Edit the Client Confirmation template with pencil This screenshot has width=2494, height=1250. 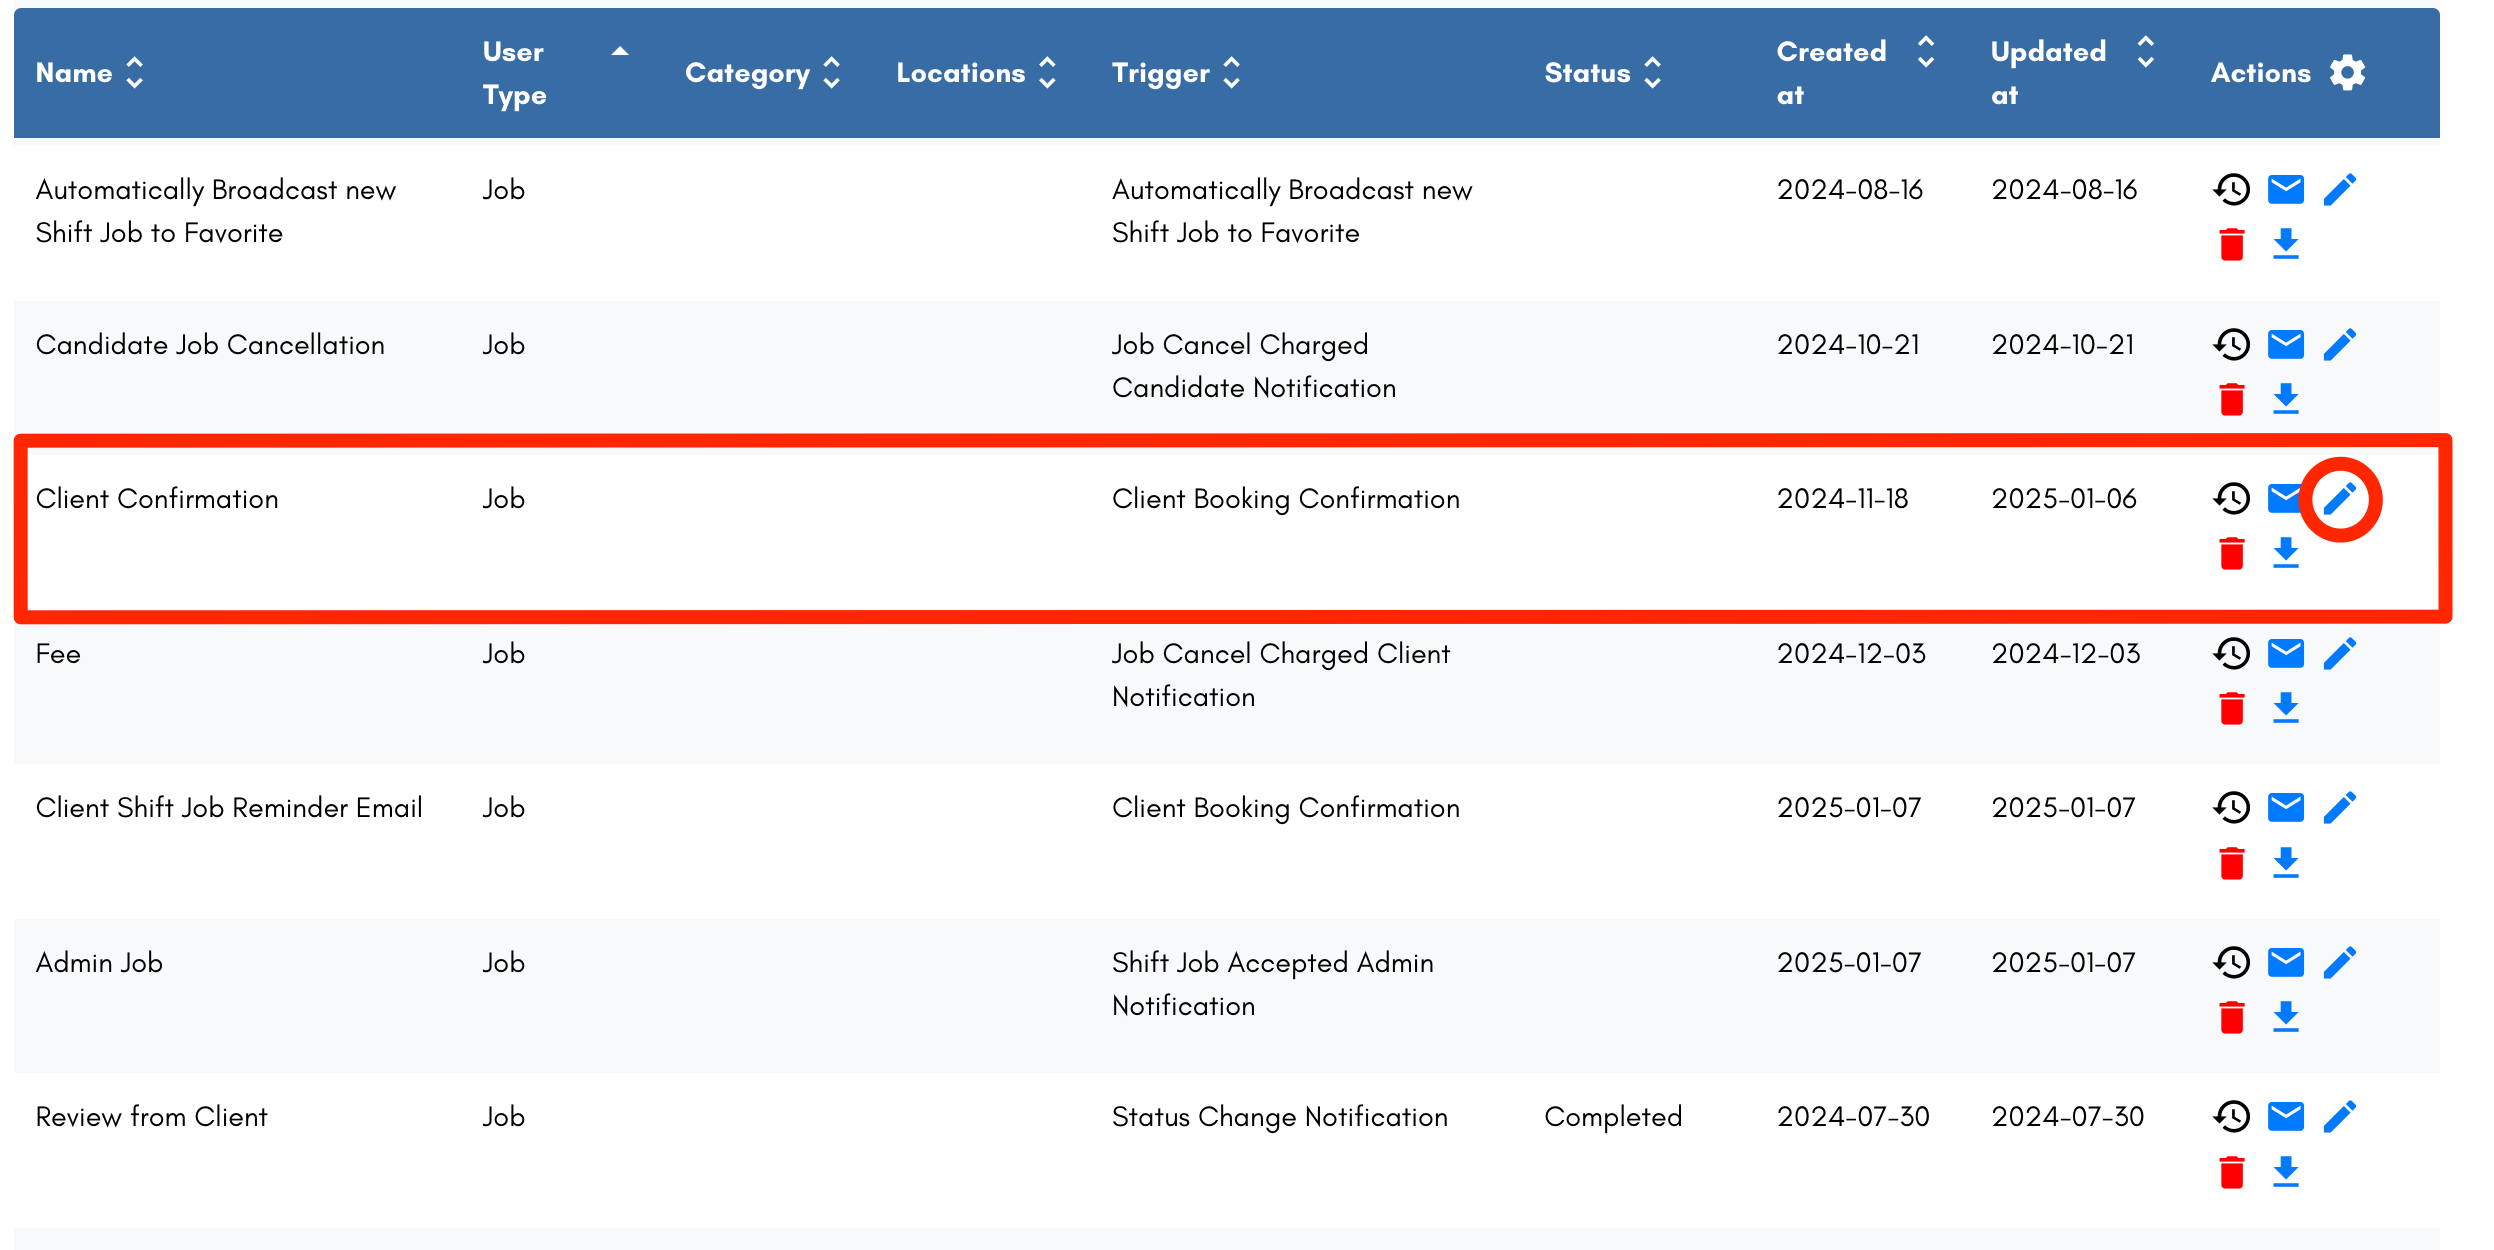pyautogui.click(x=2340, y=498)
